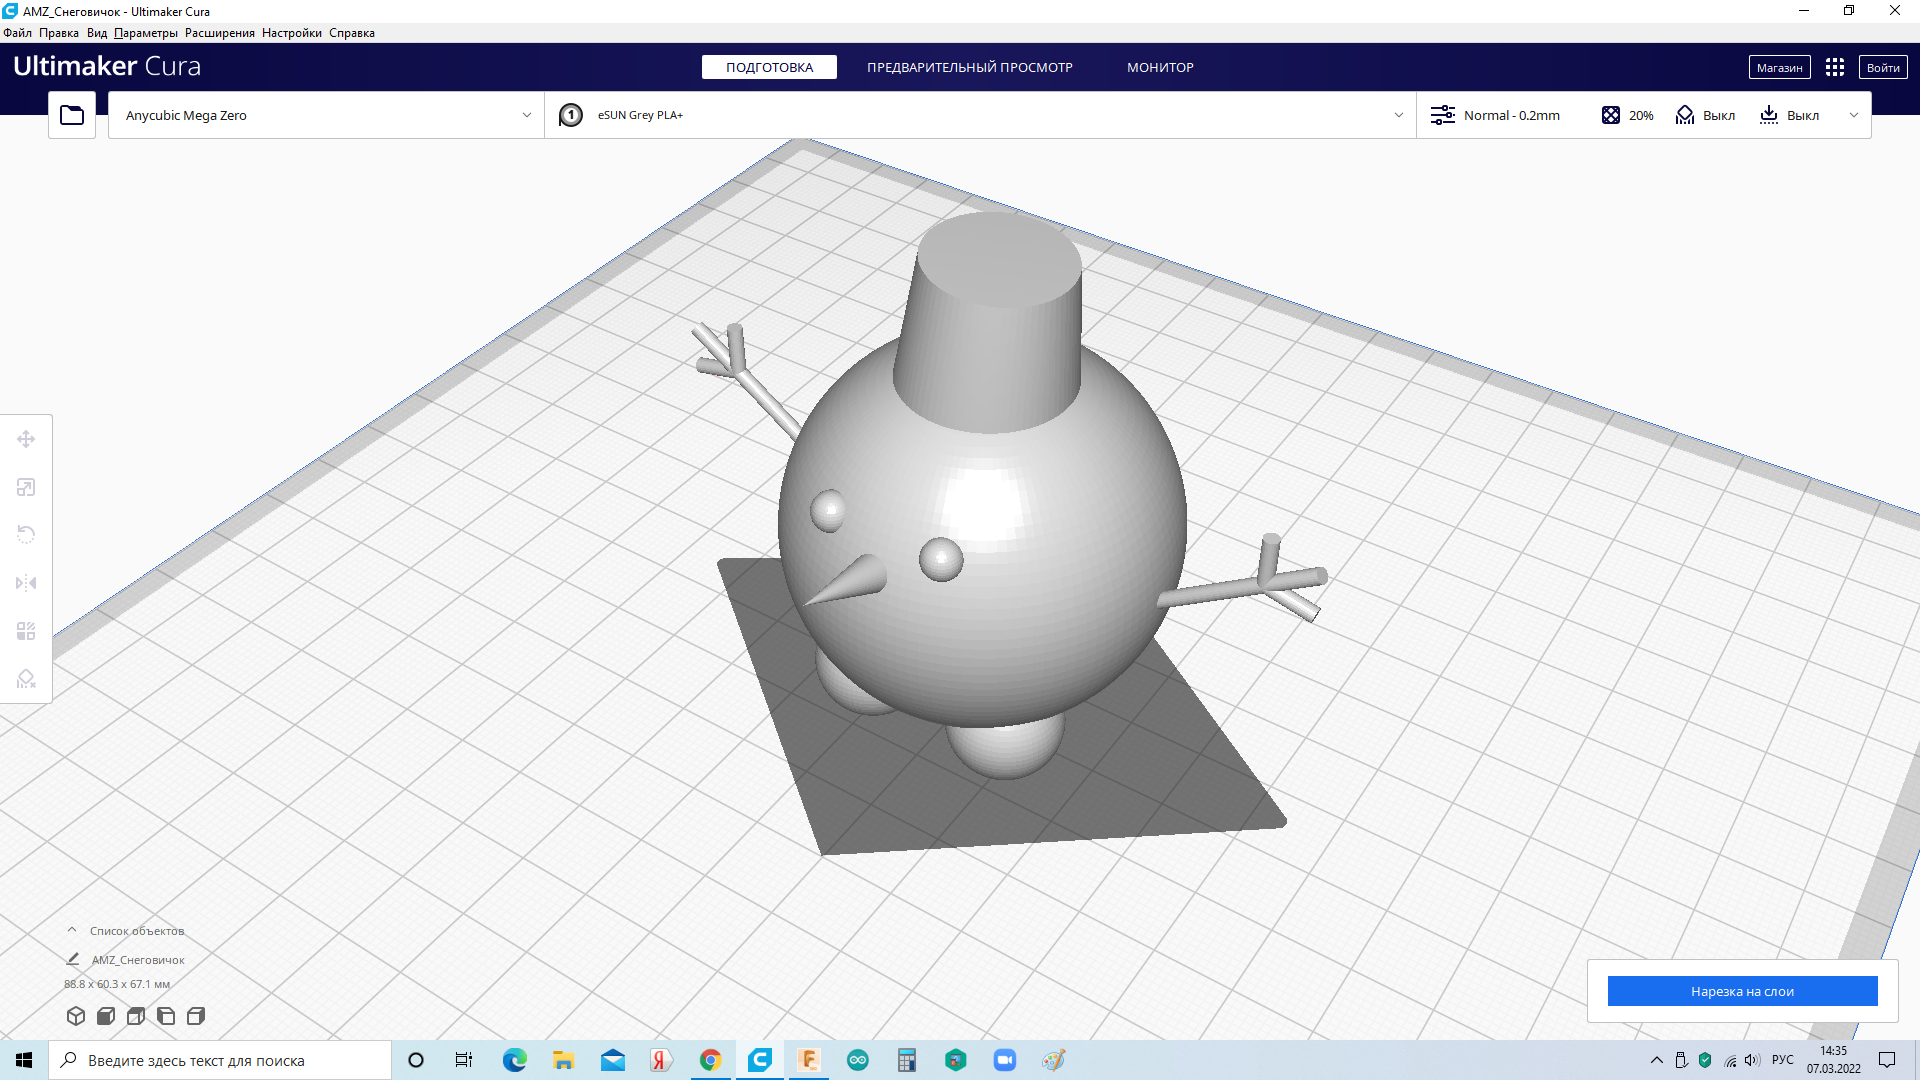Select the Scale tool in left sidebar

(26, 487)
